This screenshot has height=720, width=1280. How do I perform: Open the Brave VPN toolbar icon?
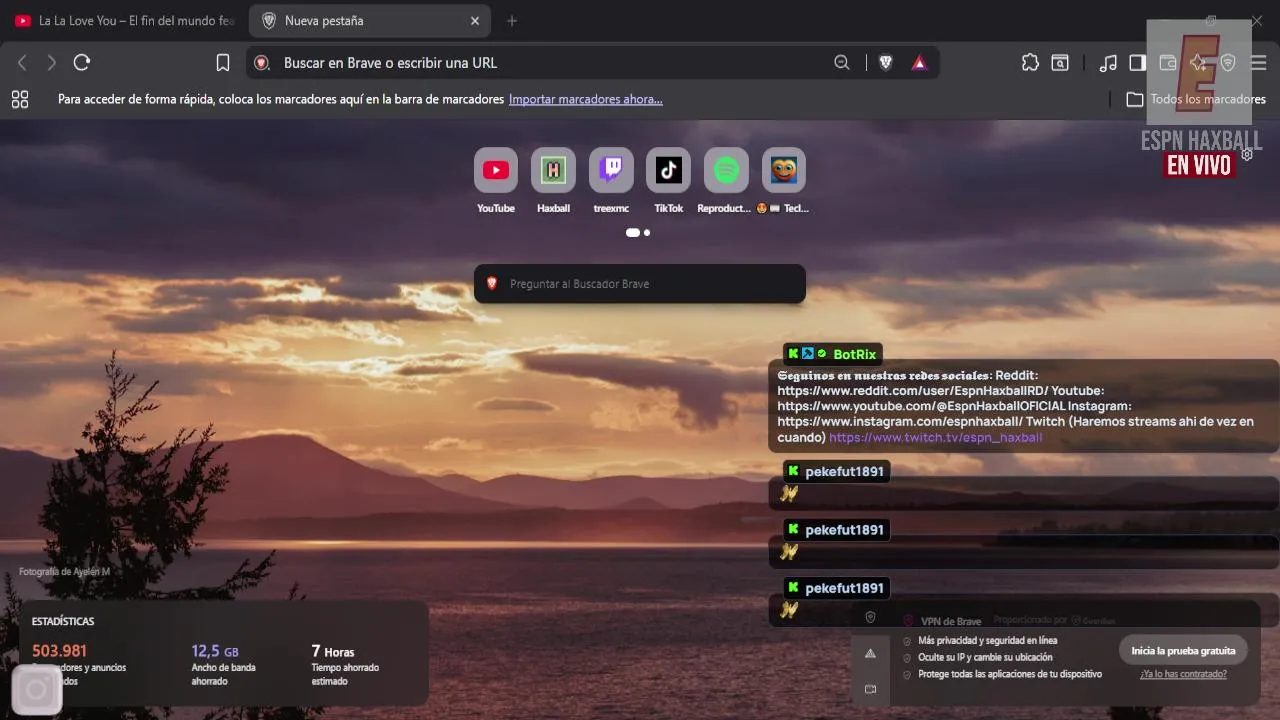coord(1228,63)
